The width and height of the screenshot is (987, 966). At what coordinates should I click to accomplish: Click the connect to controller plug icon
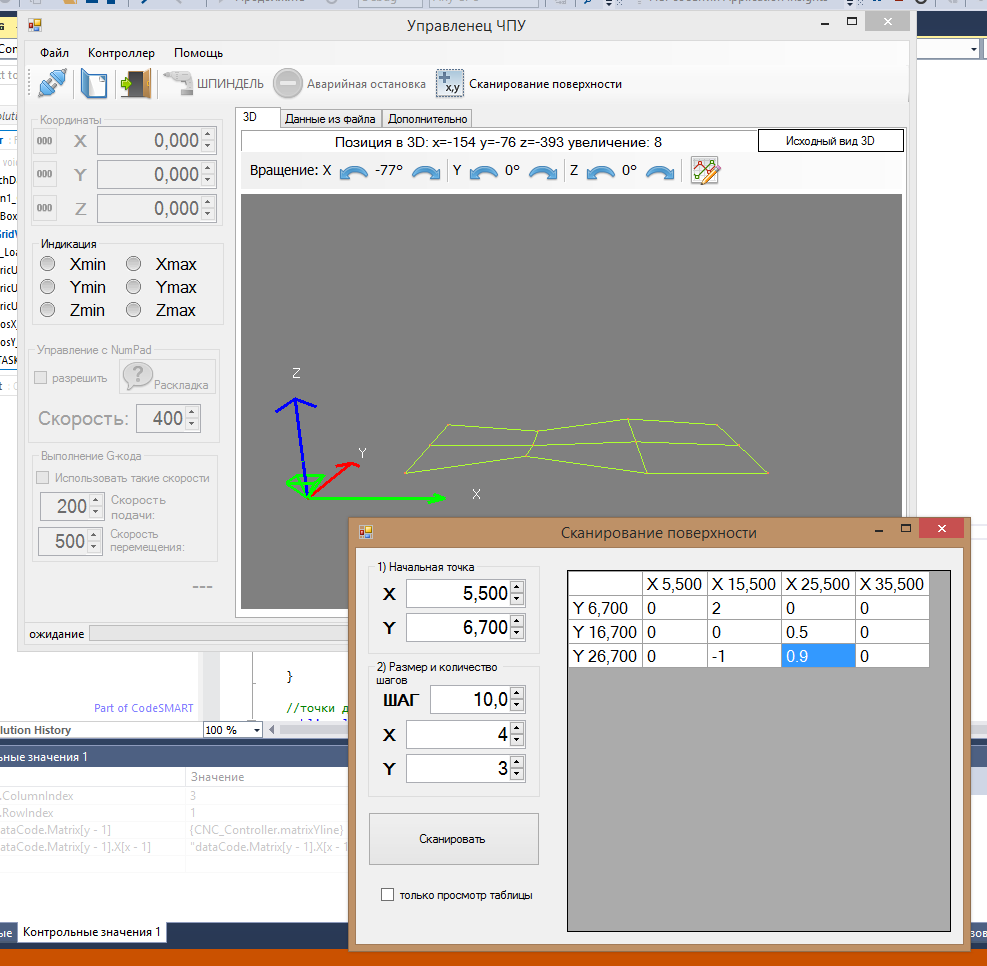52,83
